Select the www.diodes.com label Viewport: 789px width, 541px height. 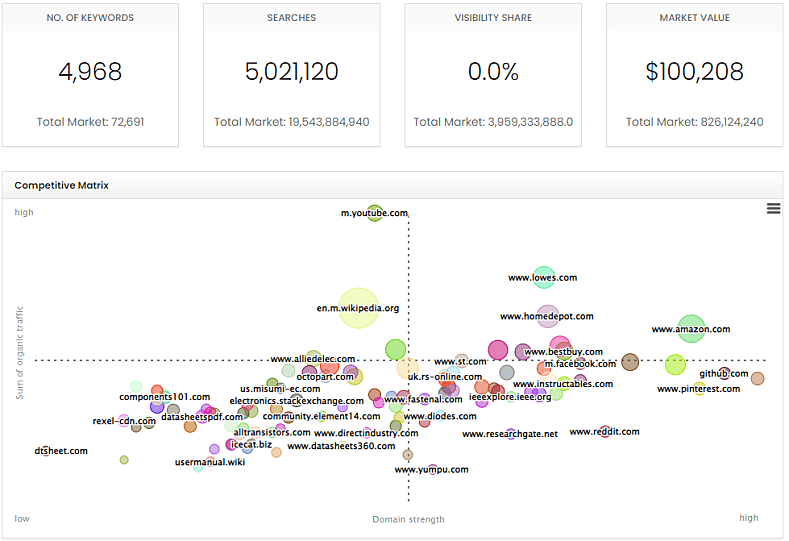coord(440,416)
